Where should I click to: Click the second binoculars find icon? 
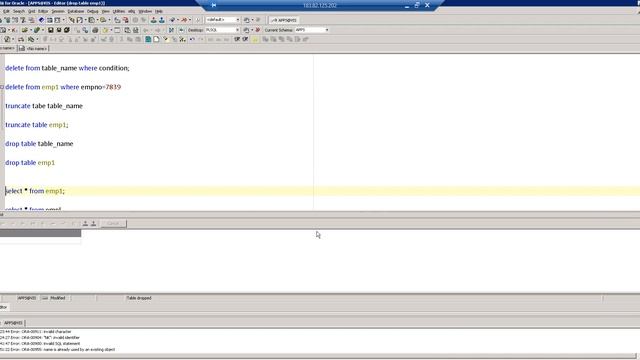tap(245, 39)
